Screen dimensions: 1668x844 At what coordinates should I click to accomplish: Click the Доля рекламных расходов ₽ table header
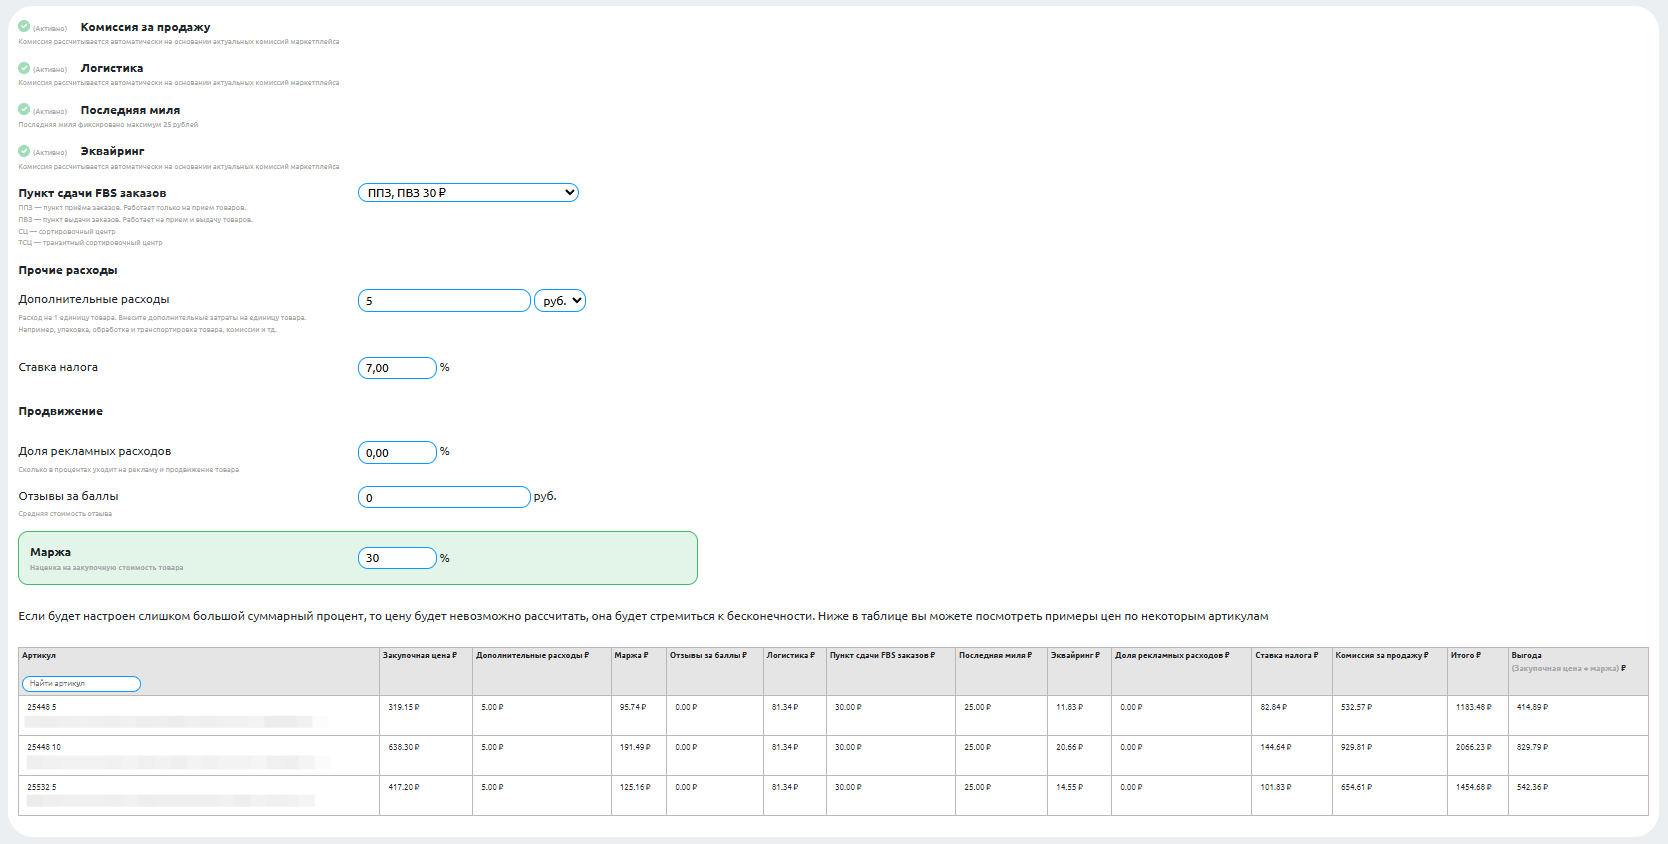coord(1172,656)
